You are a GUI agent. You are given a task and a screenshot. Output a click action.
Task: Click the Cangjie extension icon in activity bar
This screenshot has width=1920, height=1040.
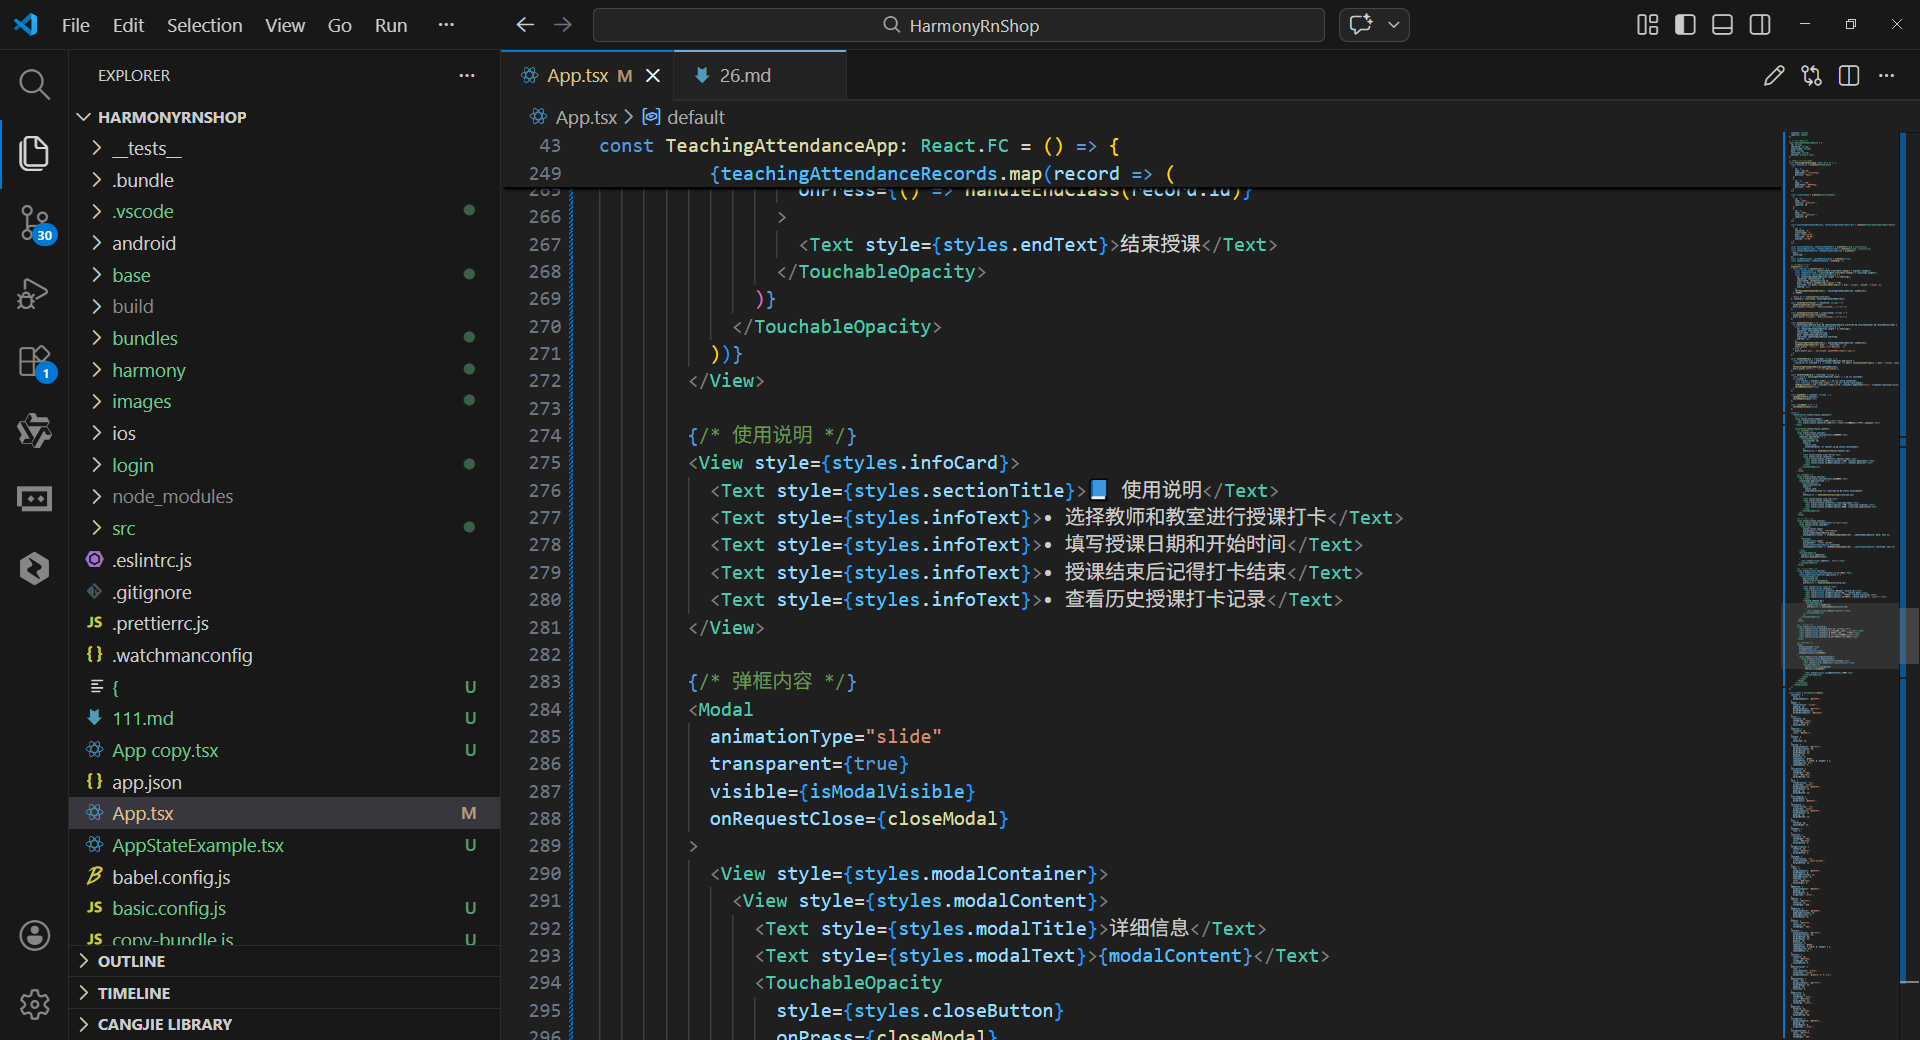pyautogui.click(x=34, y=569)
